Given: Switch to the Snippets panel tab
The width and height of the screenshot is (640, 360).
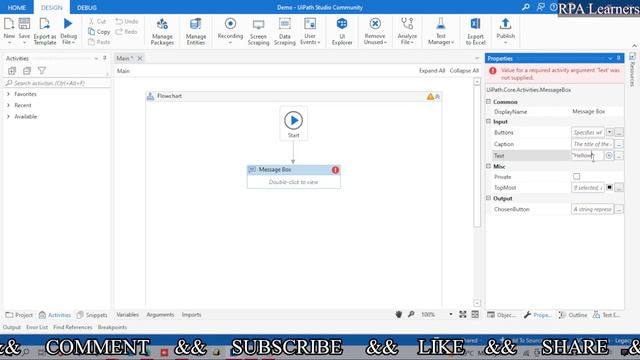Looking at the screenshot, I should pos(92,315).
